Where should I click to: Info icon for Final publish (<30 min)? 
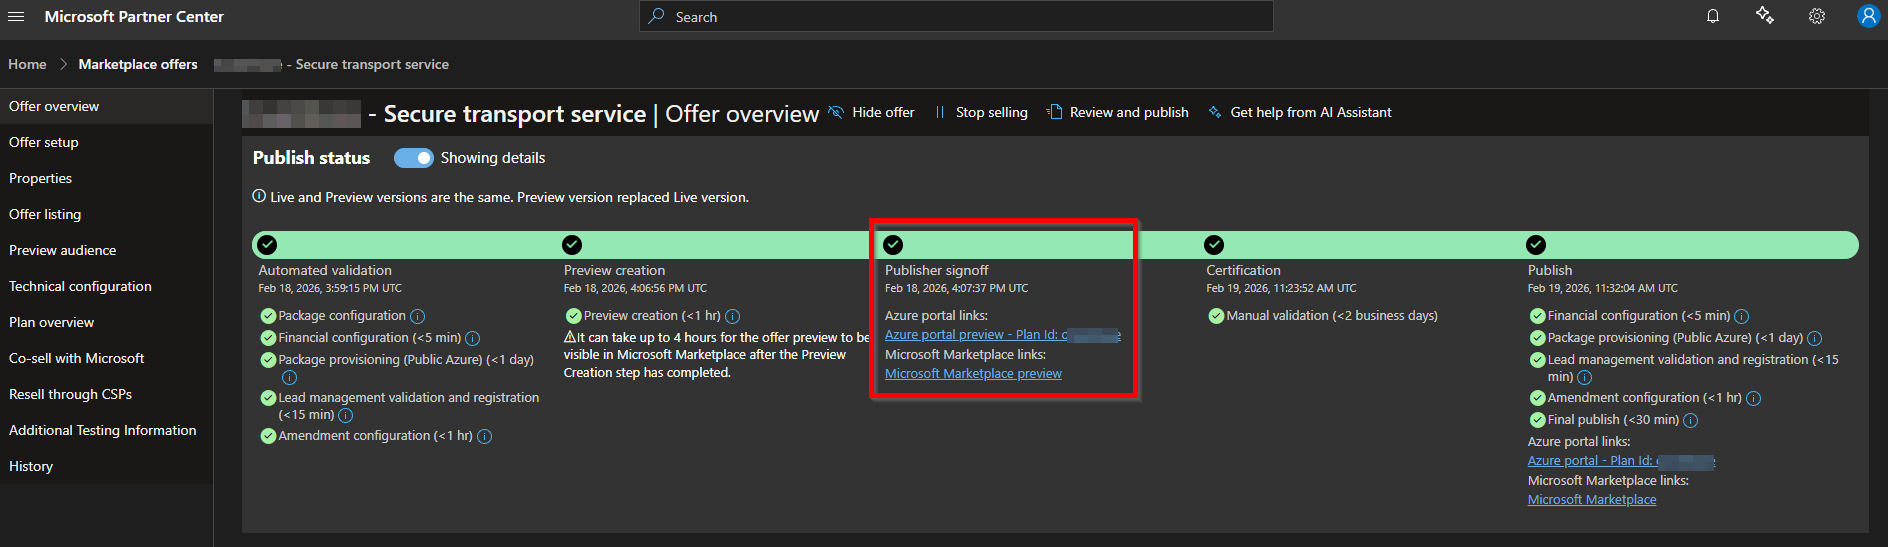tap(1691, 420)
